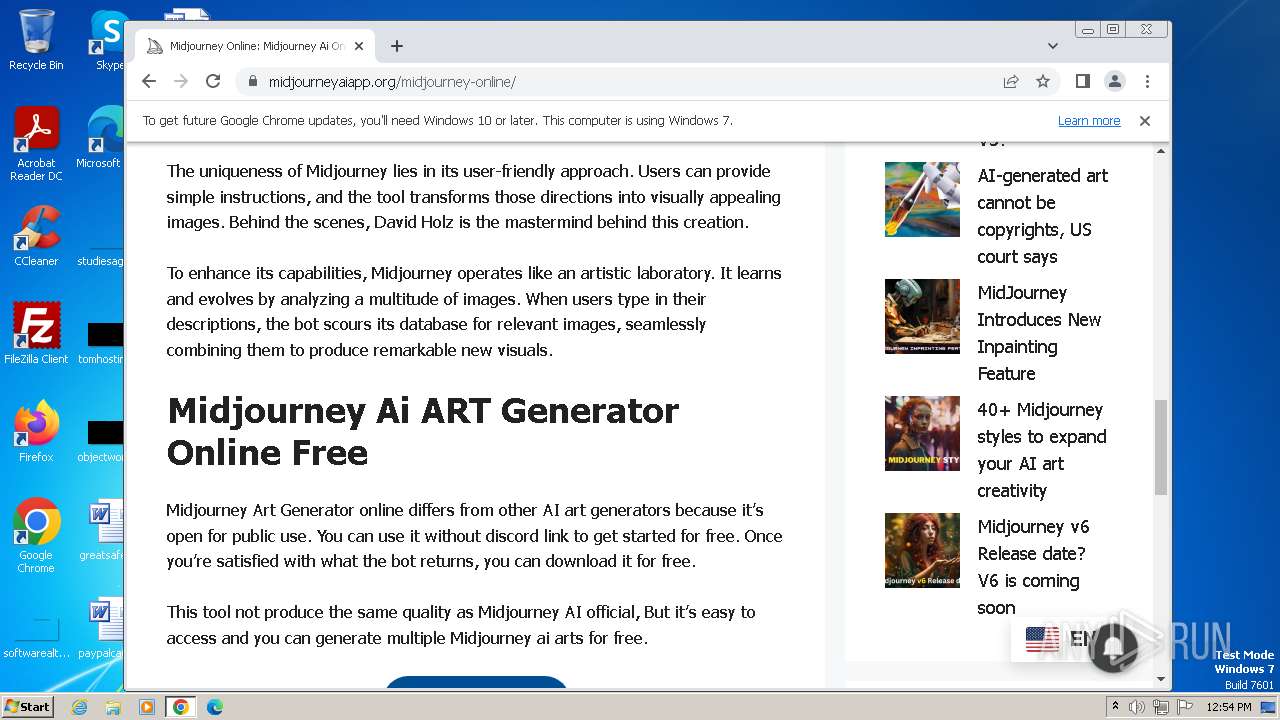The width and height of the screenshot is (1280, 720).
Task: Click the AI-generated art article thumbnail
Action: [x=922, y=199]
